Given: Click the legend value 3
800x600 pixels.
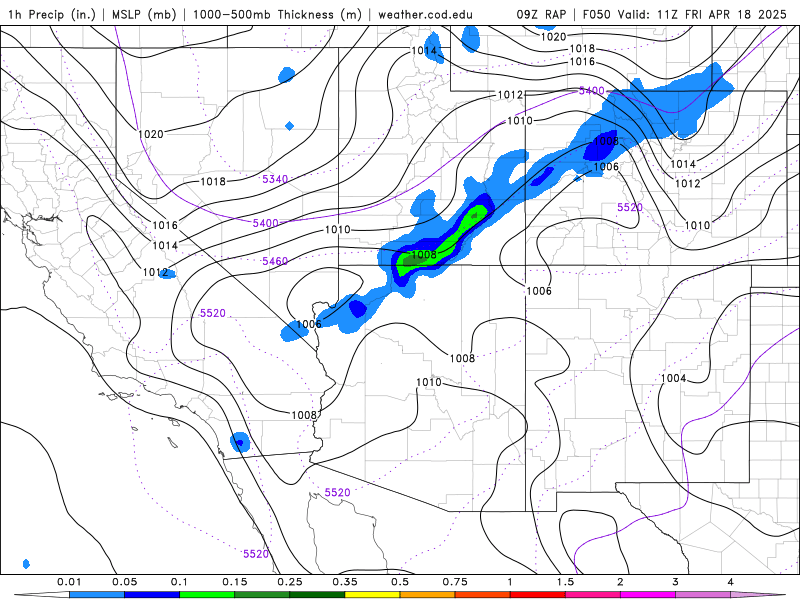Looking at the screenshot, I should (x=675, y=582).
